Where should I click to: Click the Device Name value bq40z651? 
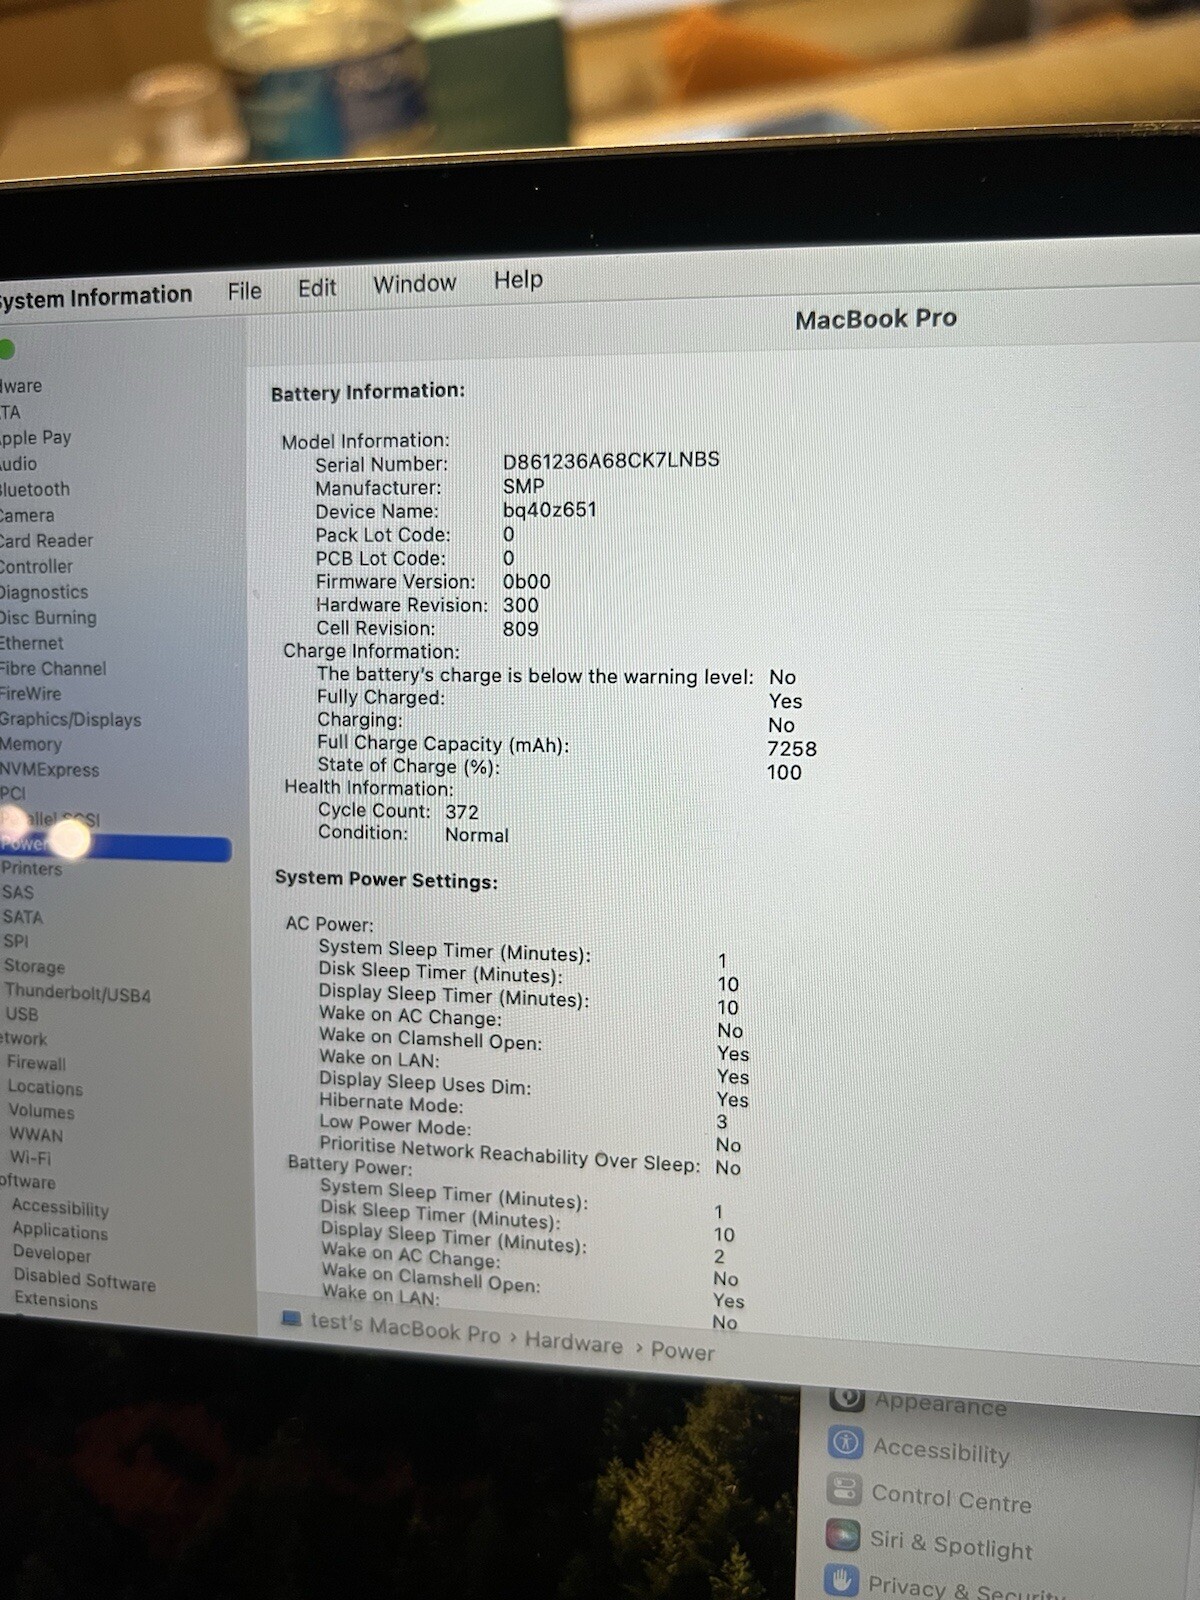549,509
